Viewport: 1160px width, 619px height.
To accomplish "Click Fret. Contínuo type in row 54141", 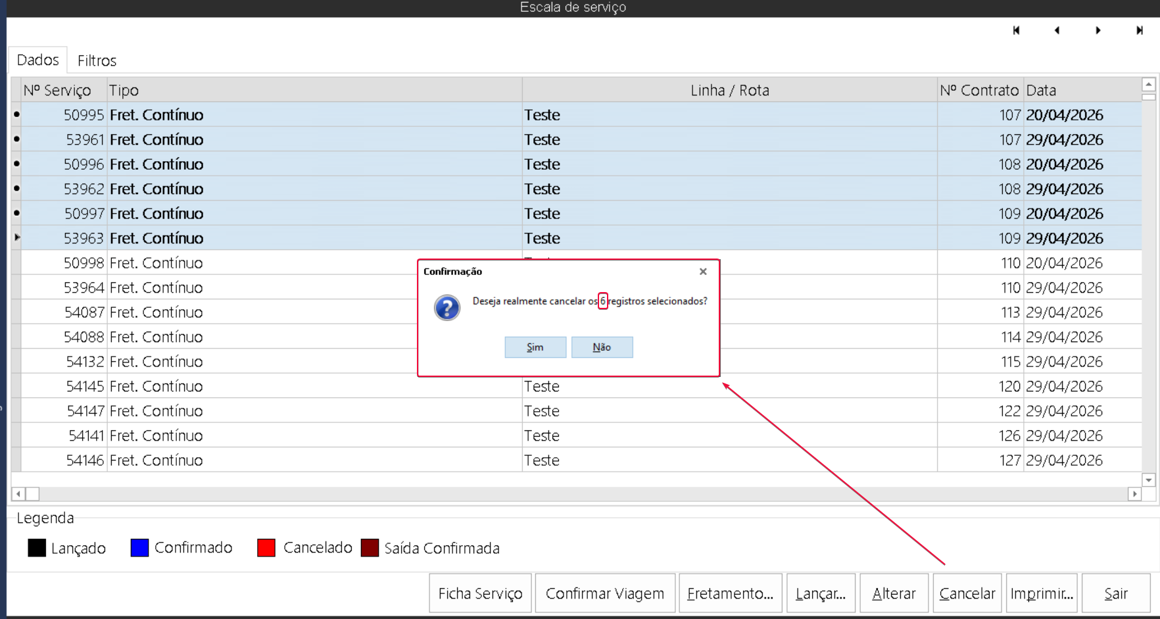I will pyautogui.click(x=314, y=435).
